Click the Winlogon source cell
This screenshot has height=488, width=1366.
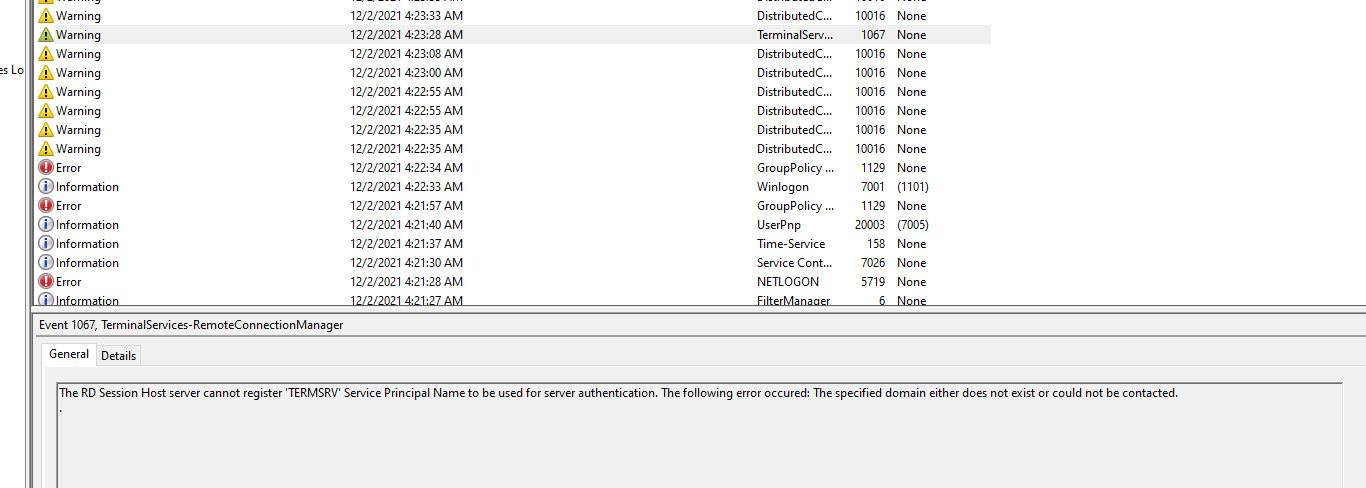coord(782,187)
